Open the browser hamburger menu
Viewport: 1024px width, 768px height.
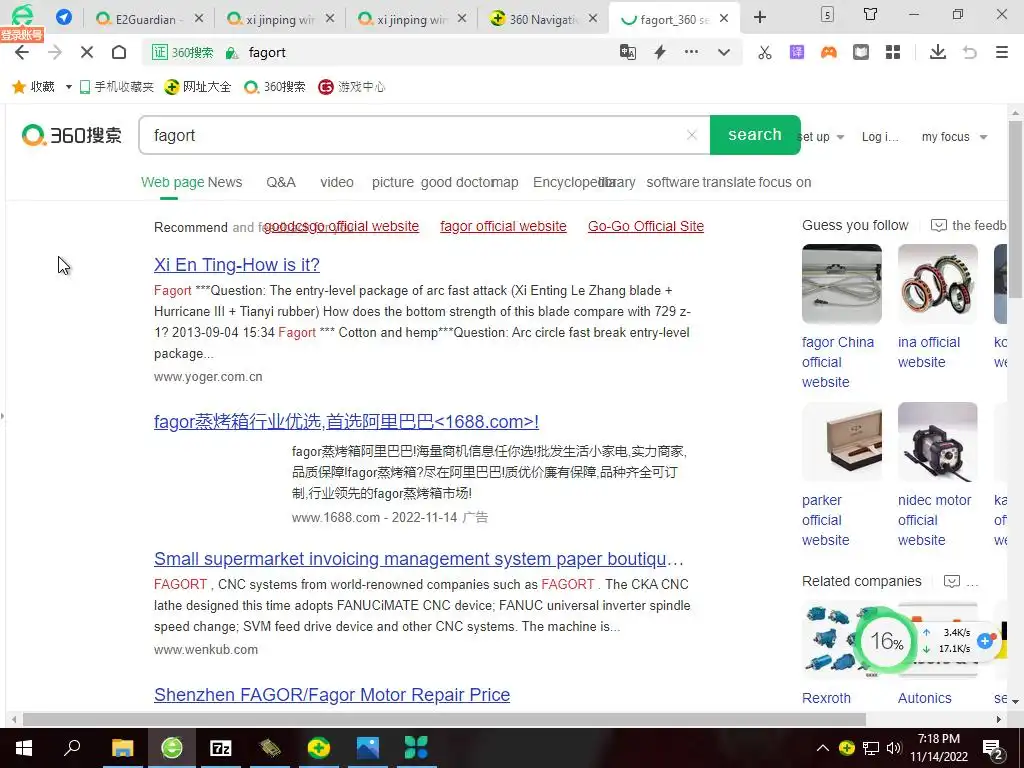pos(1002,52)
